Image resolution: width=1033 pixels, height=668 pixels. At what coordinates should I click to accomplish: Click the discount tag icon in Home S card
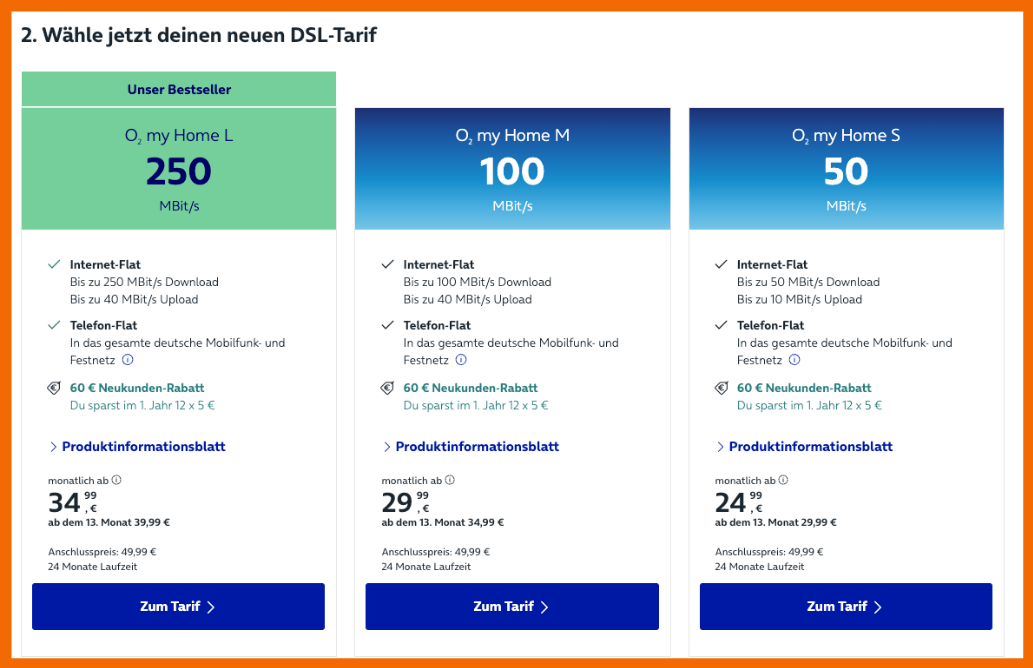click(x=721, y=388)
